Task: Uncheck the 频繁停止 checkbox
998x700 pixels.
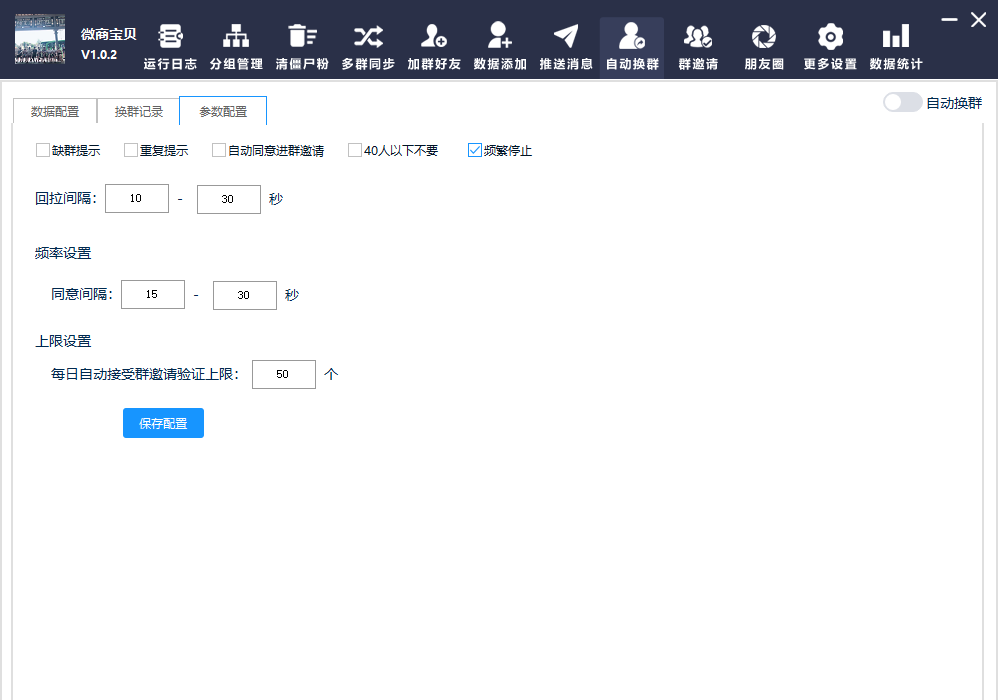Action: click(x=475, y=151)
